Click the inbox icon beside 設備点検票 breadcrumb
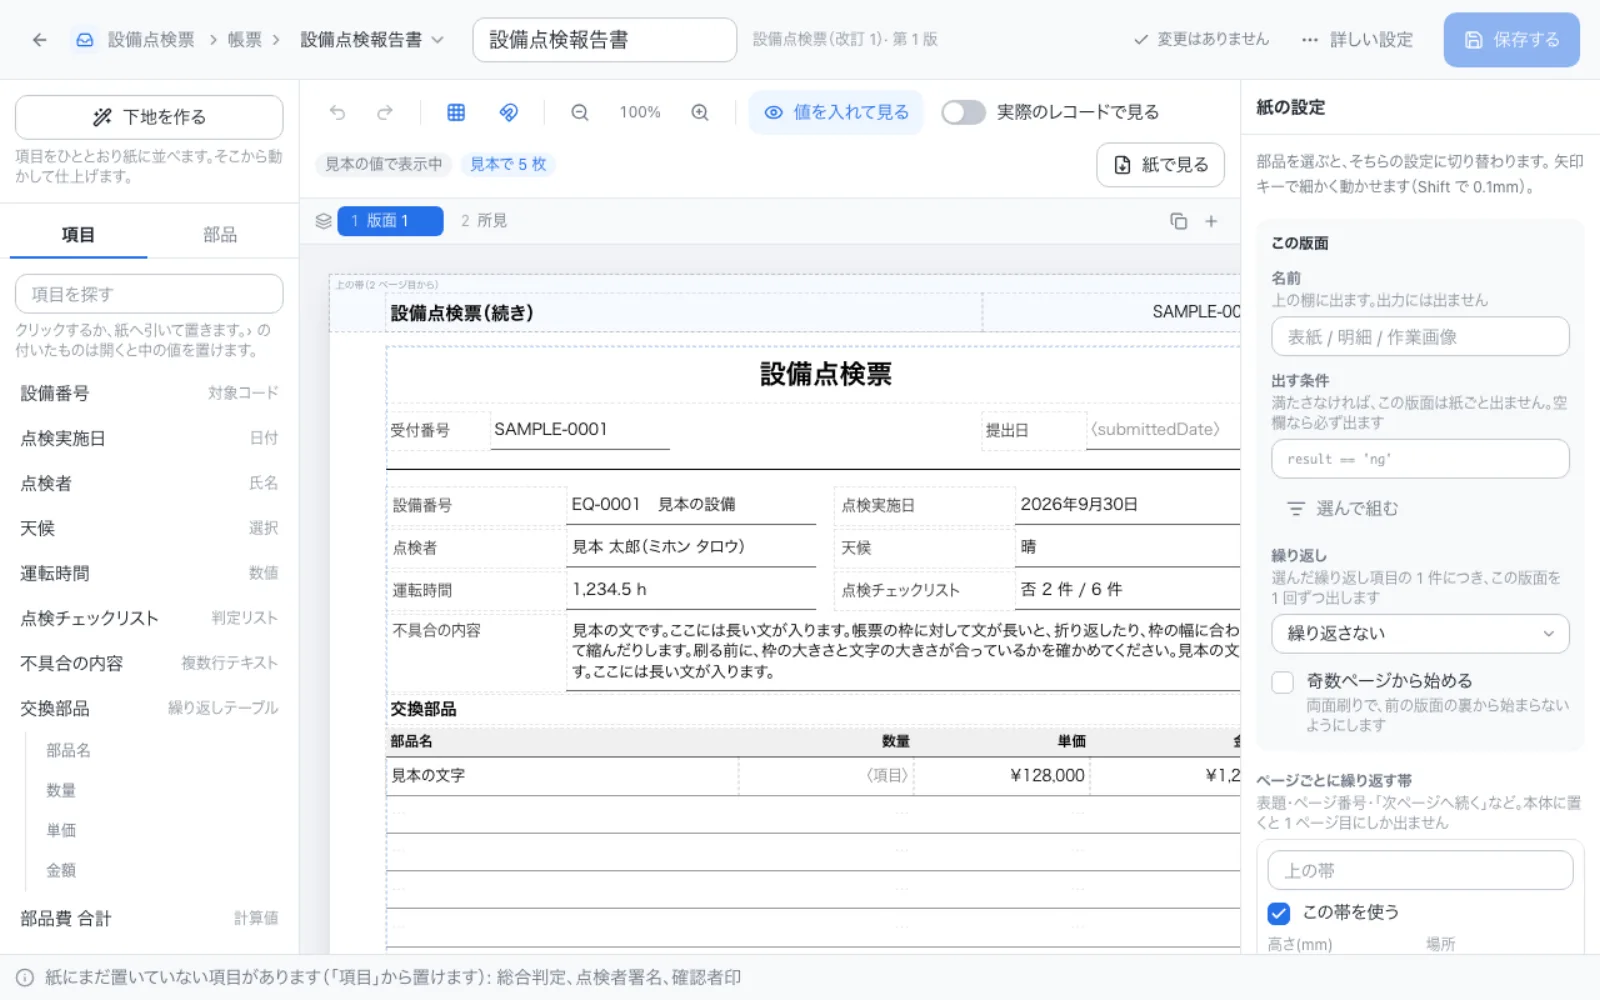Viewport: 1600px width, 1000px height. (85, 40)
